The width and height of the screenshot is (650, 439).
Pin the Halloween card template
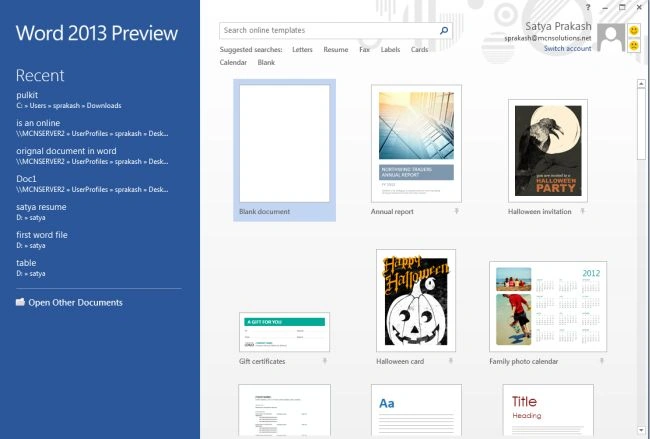click(x=451, y=361)
